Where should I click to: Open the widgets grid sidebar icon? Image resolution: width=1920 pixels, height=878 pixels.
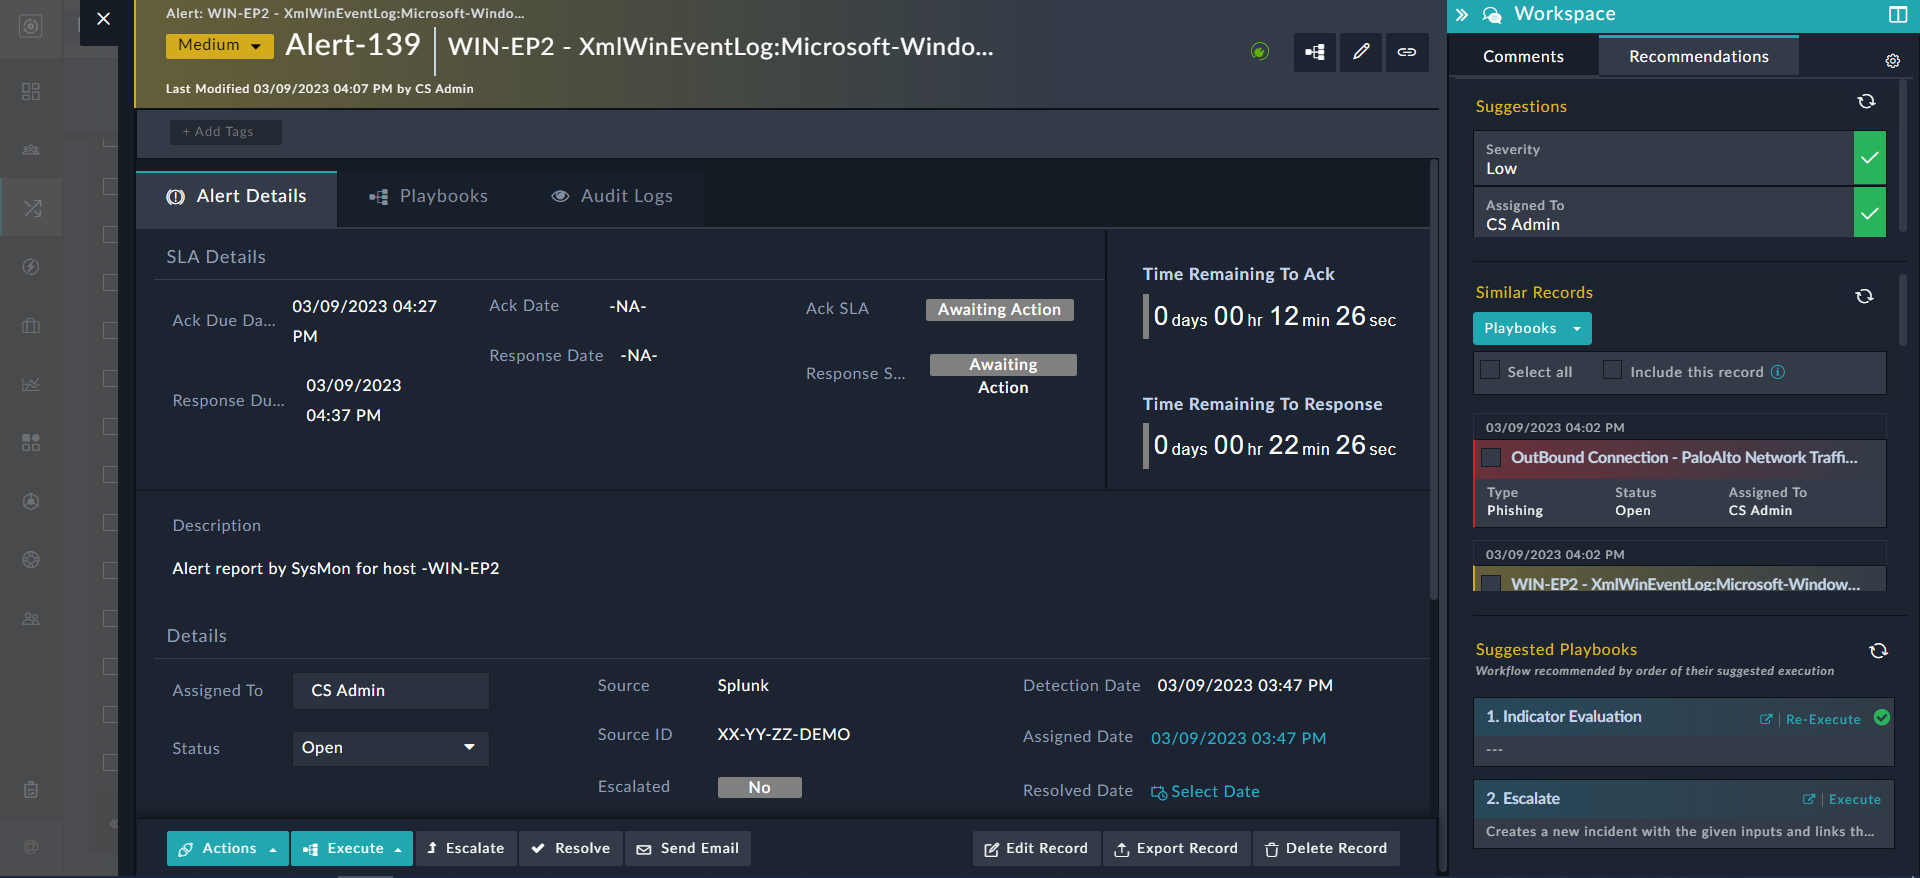(31, 442)
